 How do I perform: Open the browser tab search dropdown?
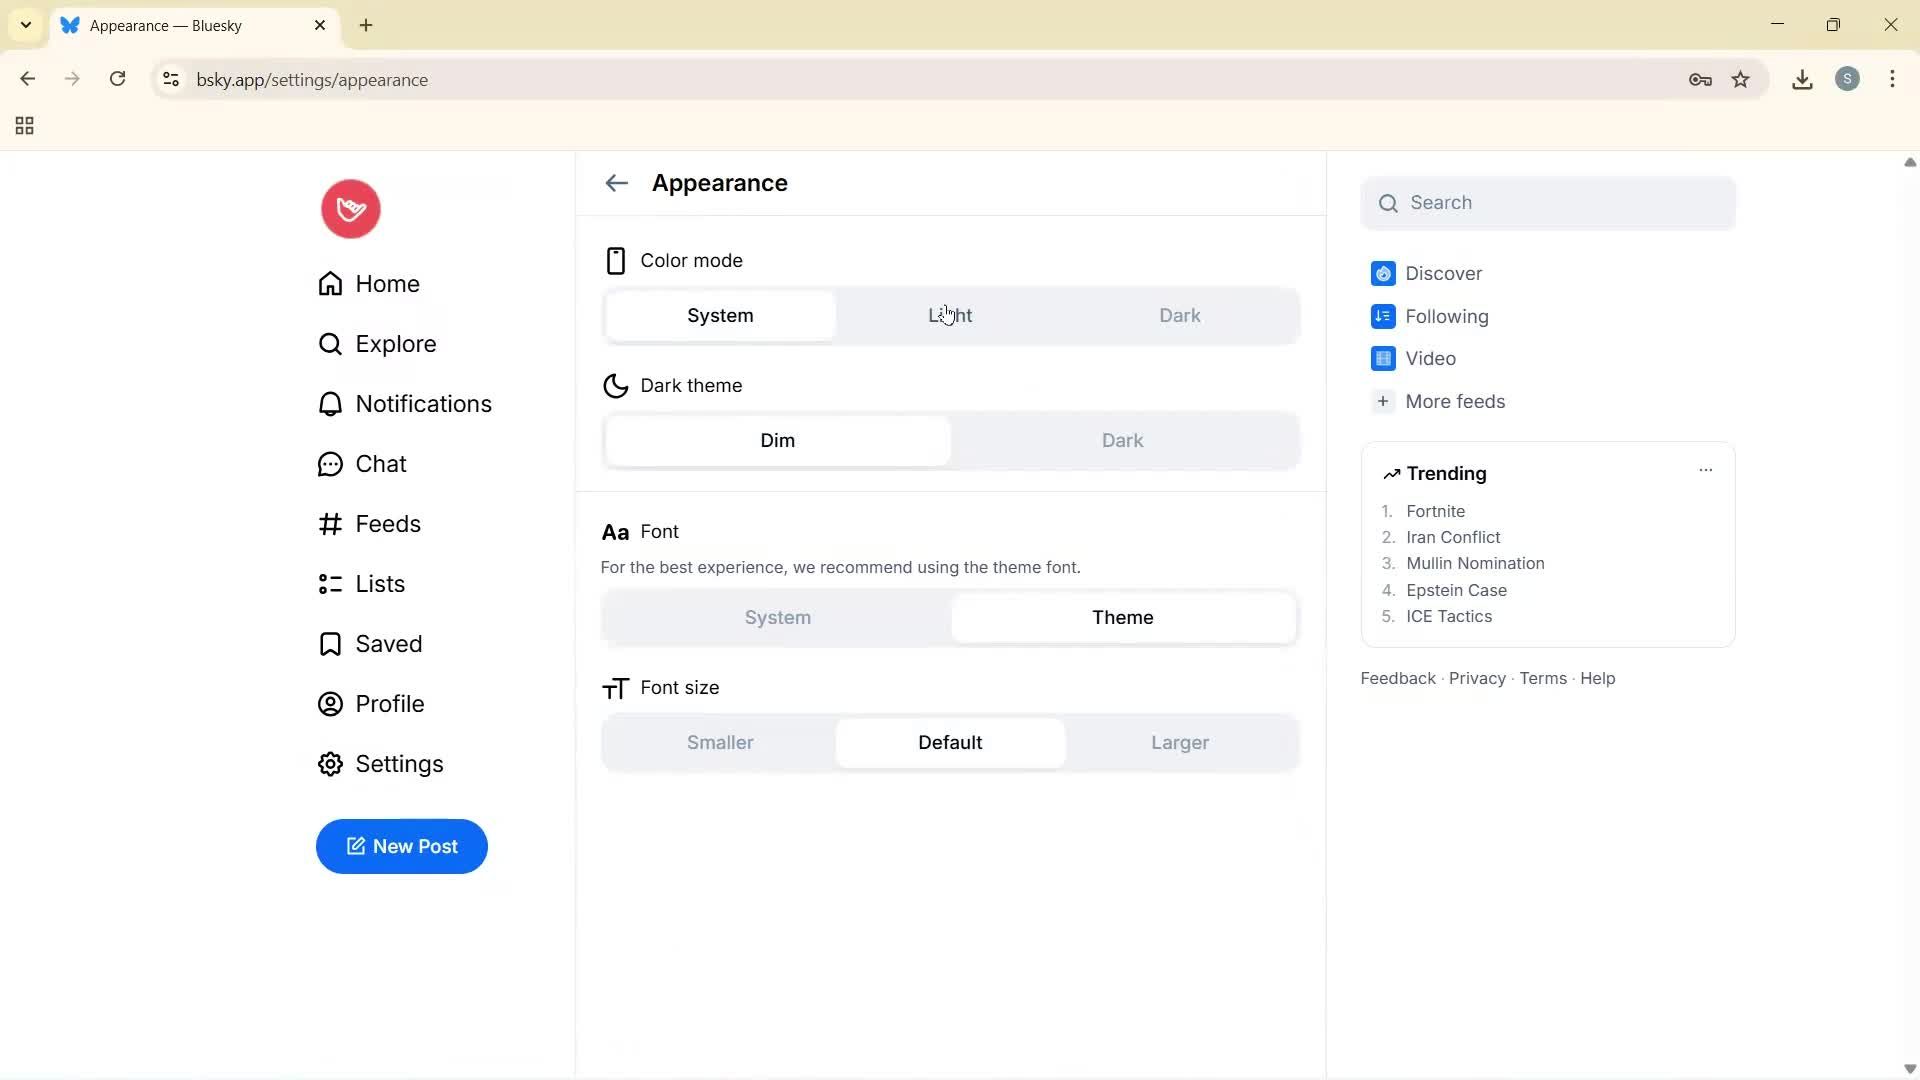coord(25,25)
